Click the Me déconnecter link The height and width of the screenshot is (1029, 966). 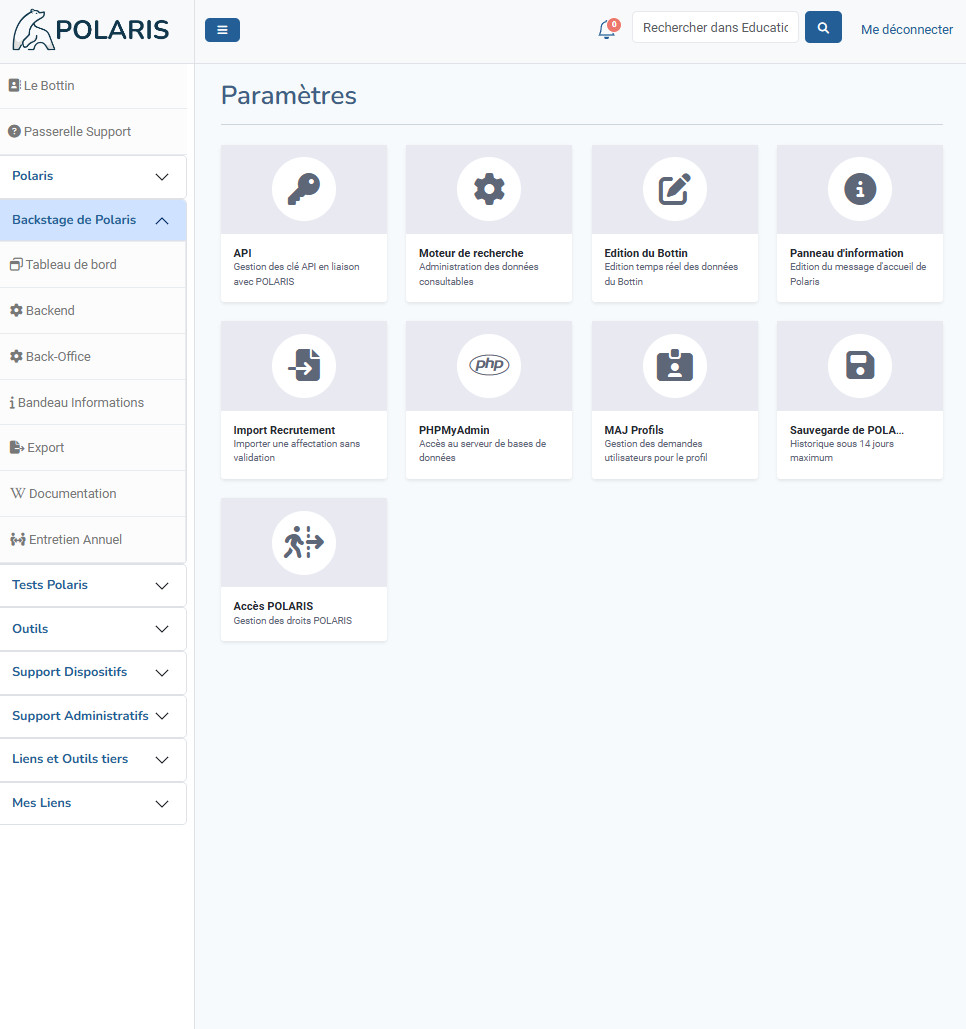tap(906, 30)
